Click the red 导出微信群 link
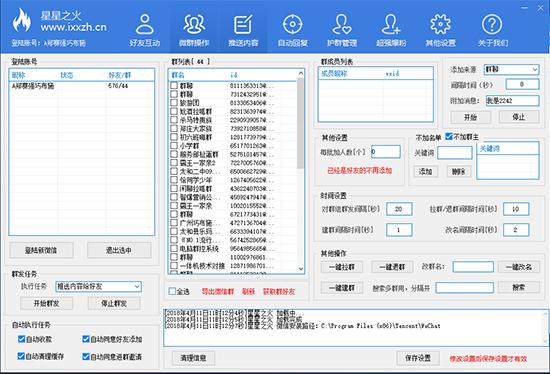 coord(218,292)
